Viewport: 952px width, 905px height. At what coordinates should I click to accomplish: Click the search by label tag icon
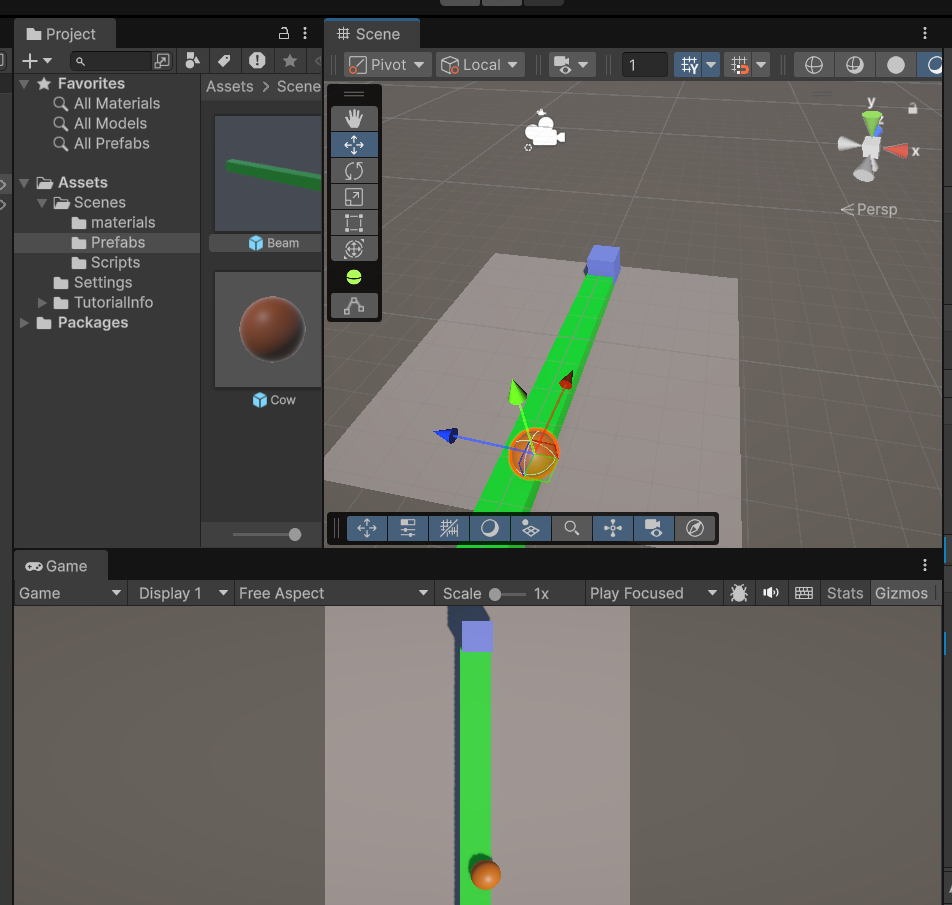point(225,61)
